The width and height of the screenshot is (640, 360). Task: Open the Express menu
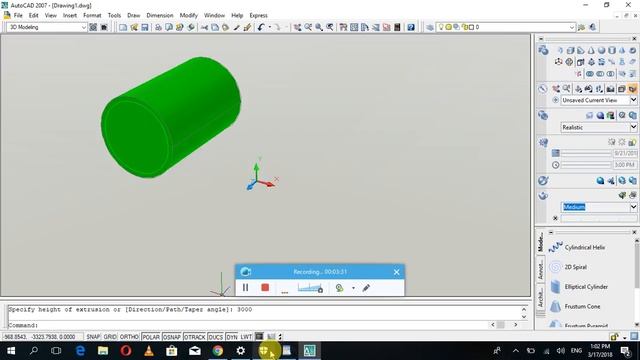[258, 15]
